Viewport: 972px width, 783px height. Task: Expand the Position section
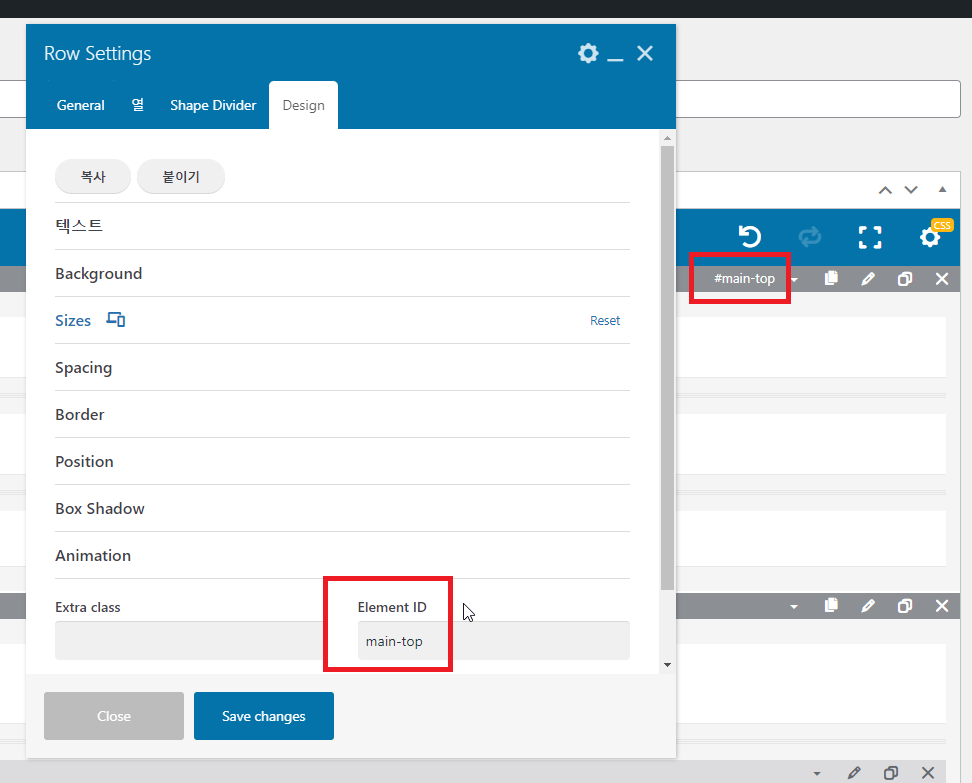point(342,461)
